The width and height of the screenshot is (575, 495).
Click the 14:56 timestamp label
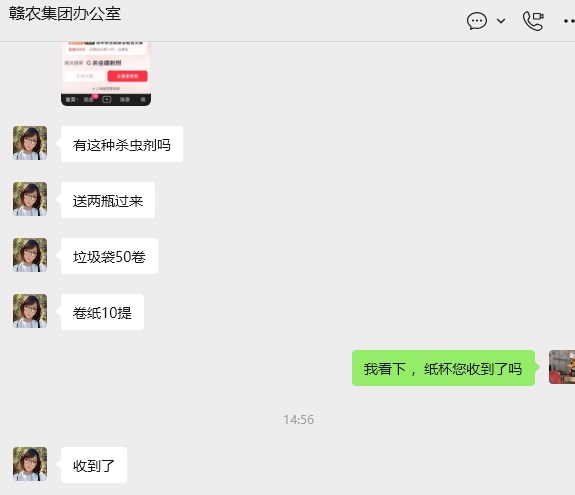299,419
